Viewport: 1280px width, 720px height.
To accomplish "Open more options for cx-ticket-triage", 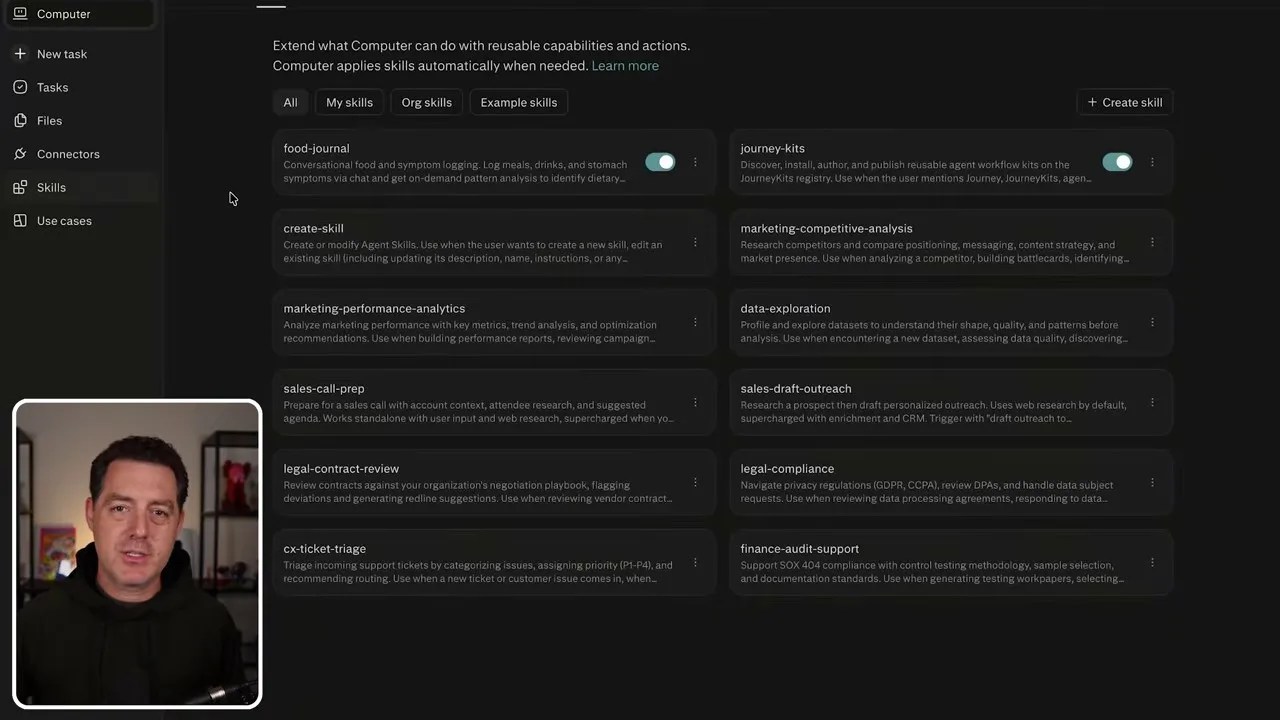I will 695,562.
